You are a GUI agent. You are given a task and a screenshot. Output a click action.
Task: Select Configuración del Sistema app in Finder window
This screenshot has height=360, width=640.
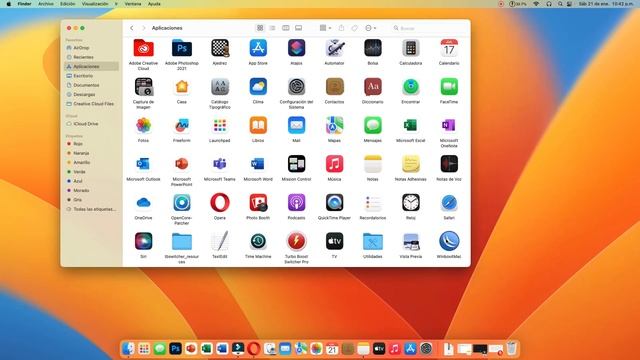pos(296,87)
